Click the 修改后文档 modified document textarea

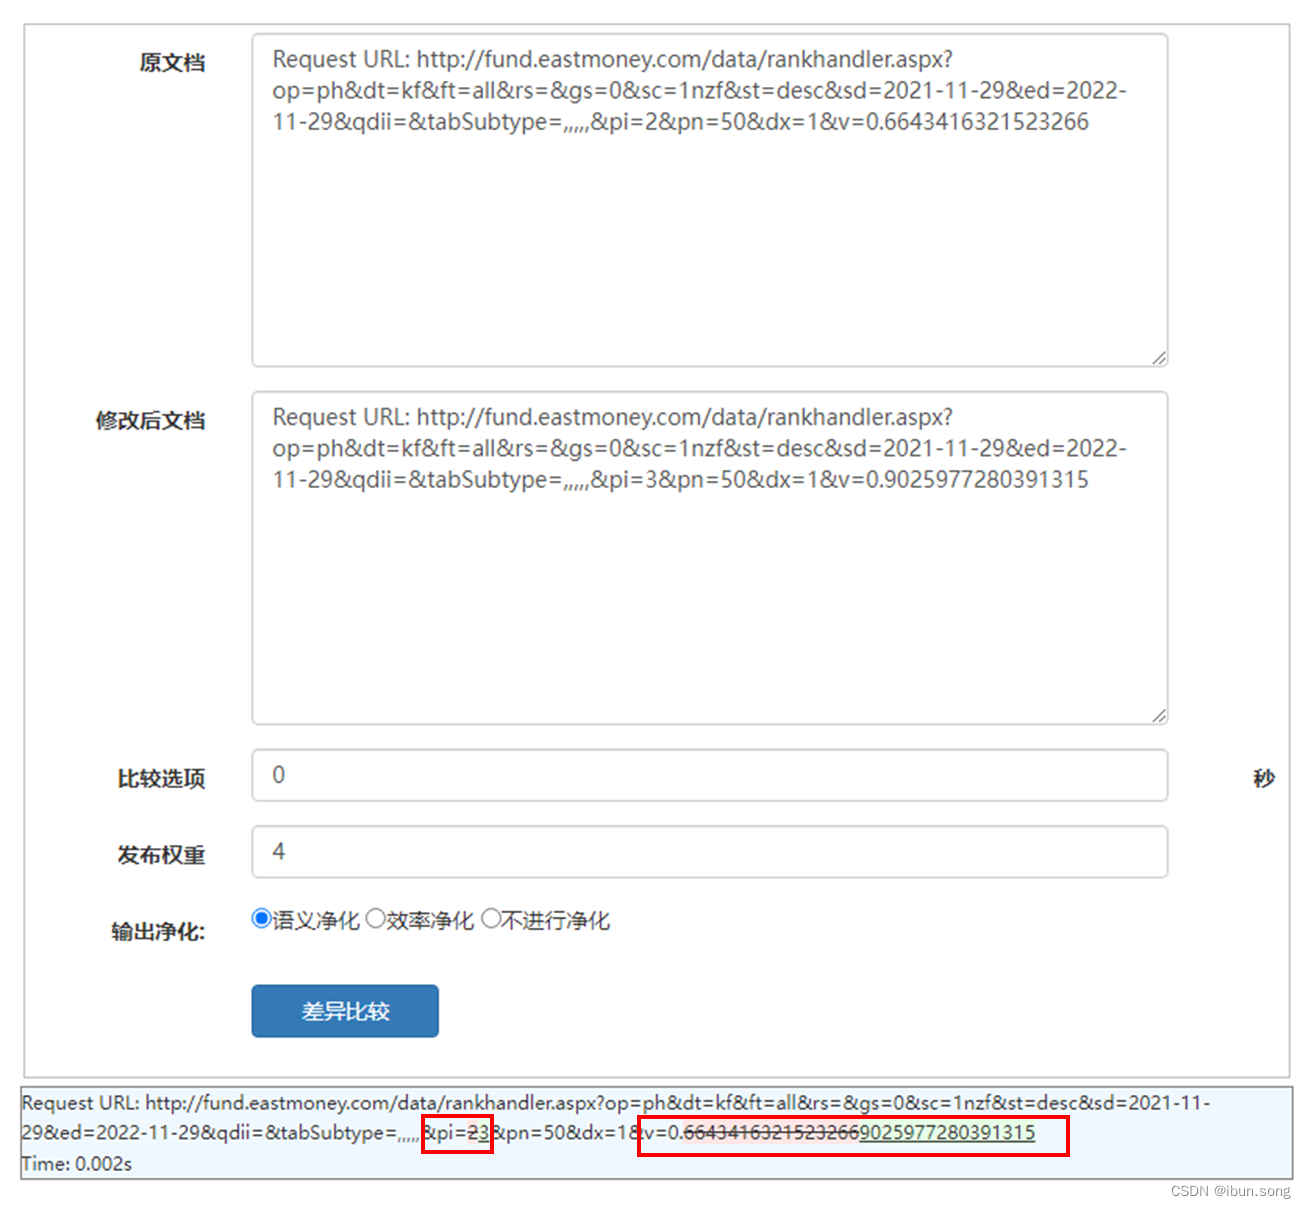coord(709,558)
